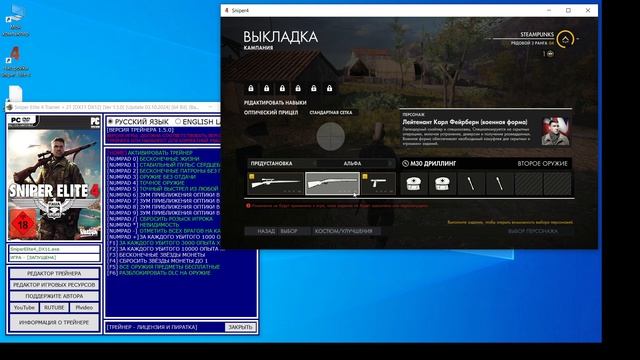Click [ВЕРСИЯ ТРЕЙНЕРА 1.5.0] text
Viewport: 640px width, 360px height.
coord(140,130)
